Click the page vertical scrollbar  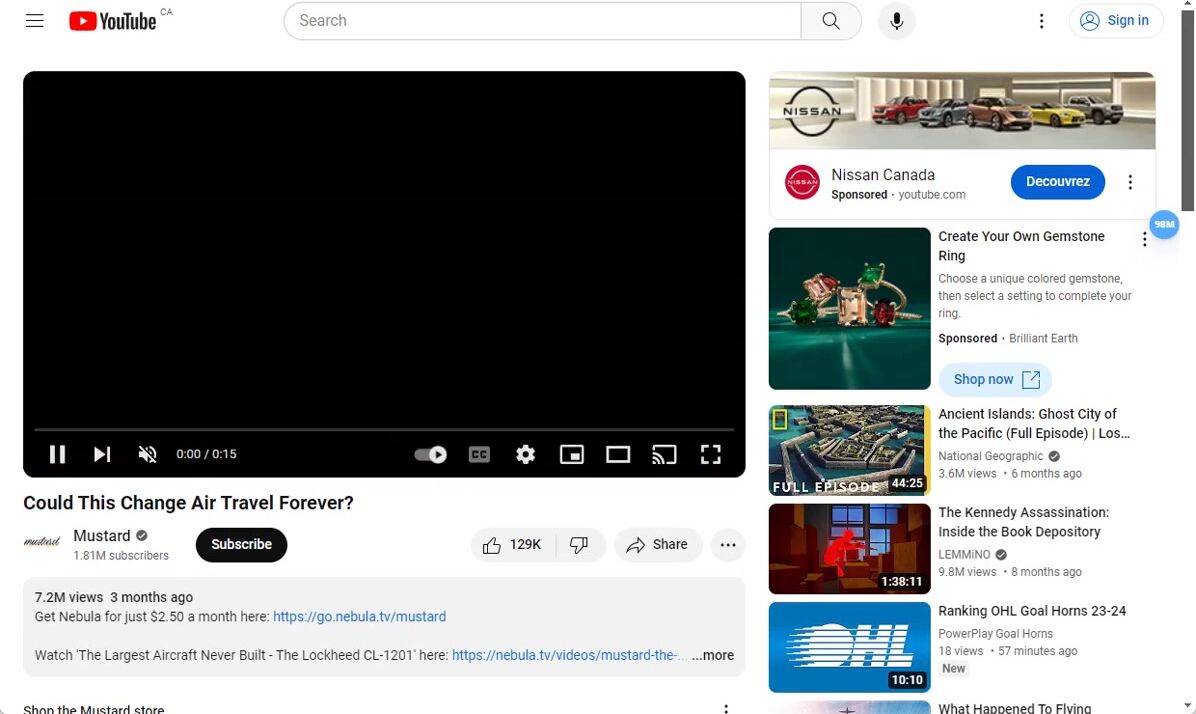tap(1188, 111)
